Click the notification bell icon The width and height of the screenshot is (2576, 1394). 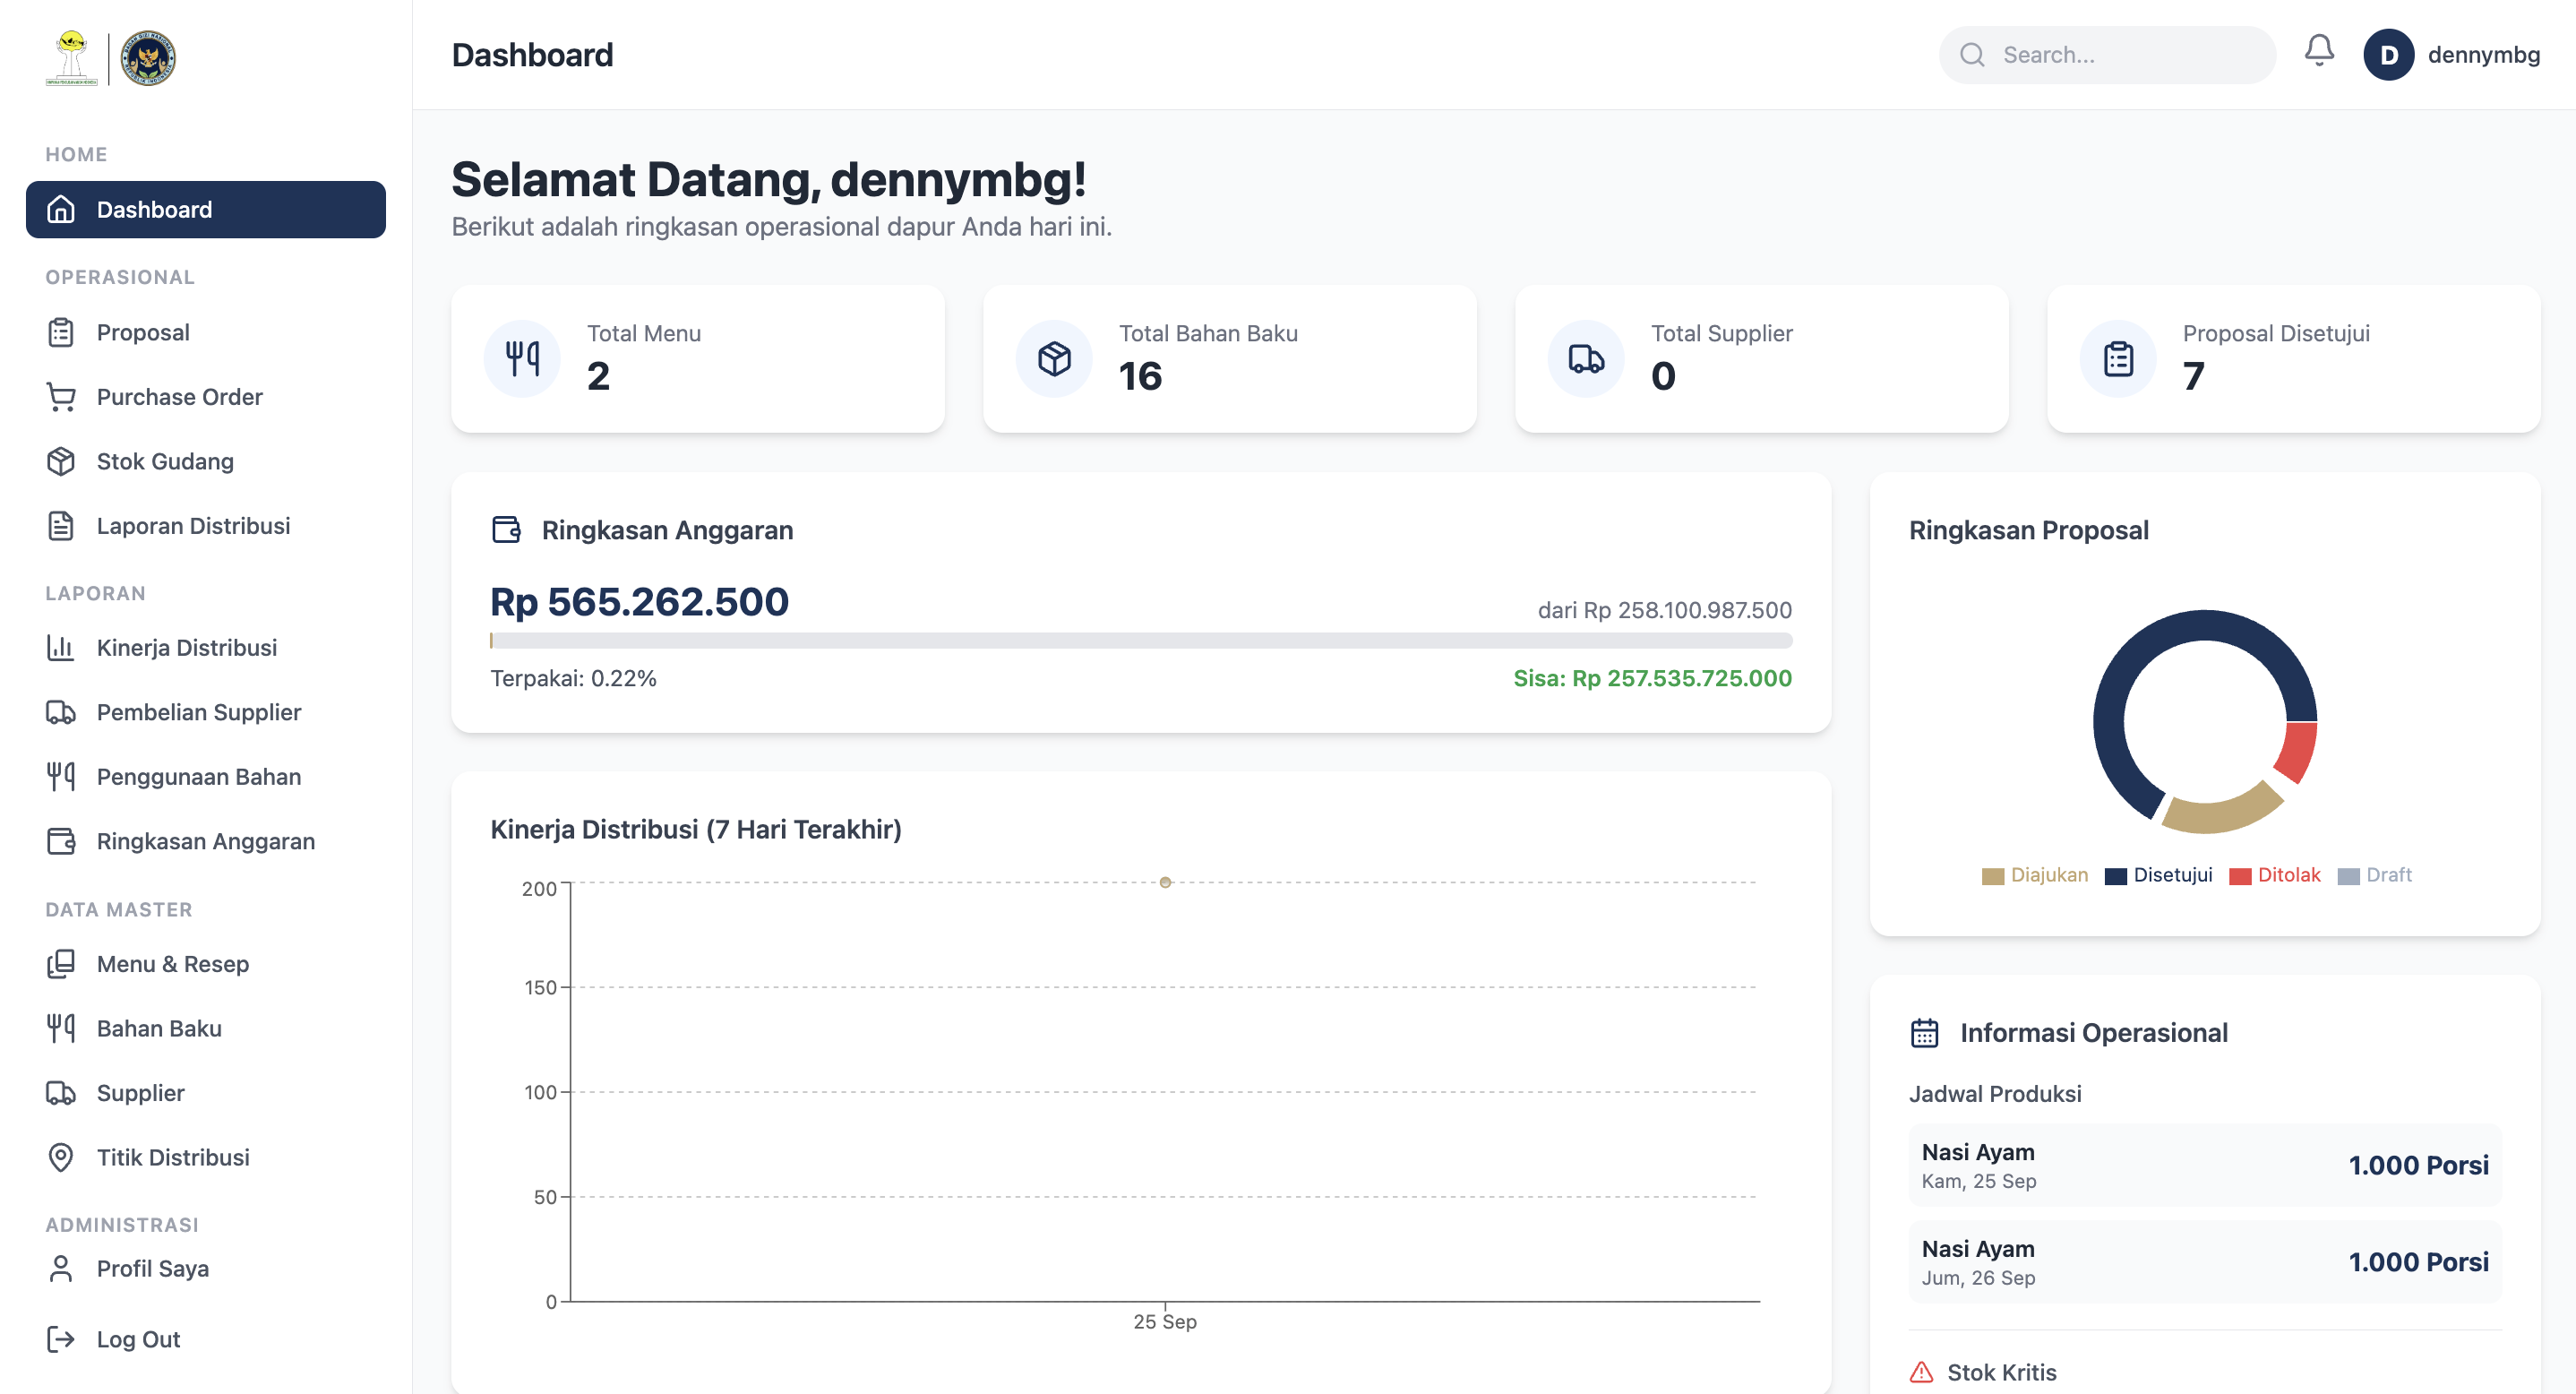[2318, 52]
